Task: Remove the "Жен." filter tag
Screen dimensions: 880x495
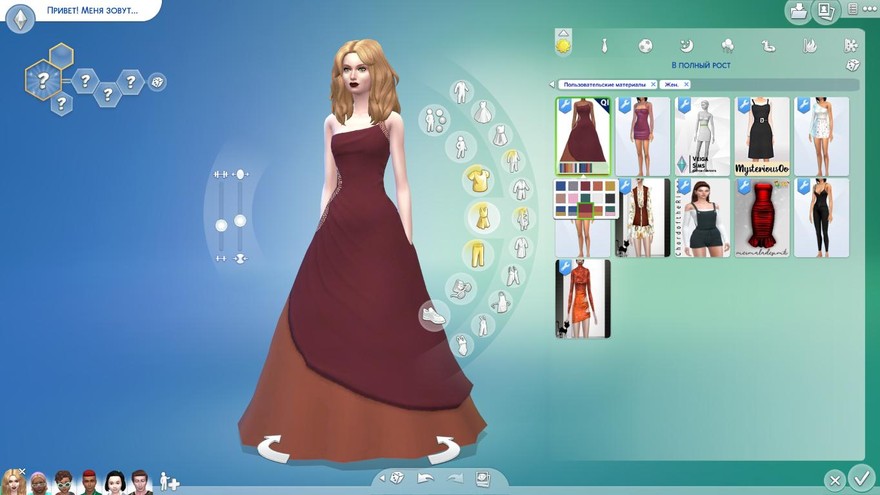Action: point(686,84)
